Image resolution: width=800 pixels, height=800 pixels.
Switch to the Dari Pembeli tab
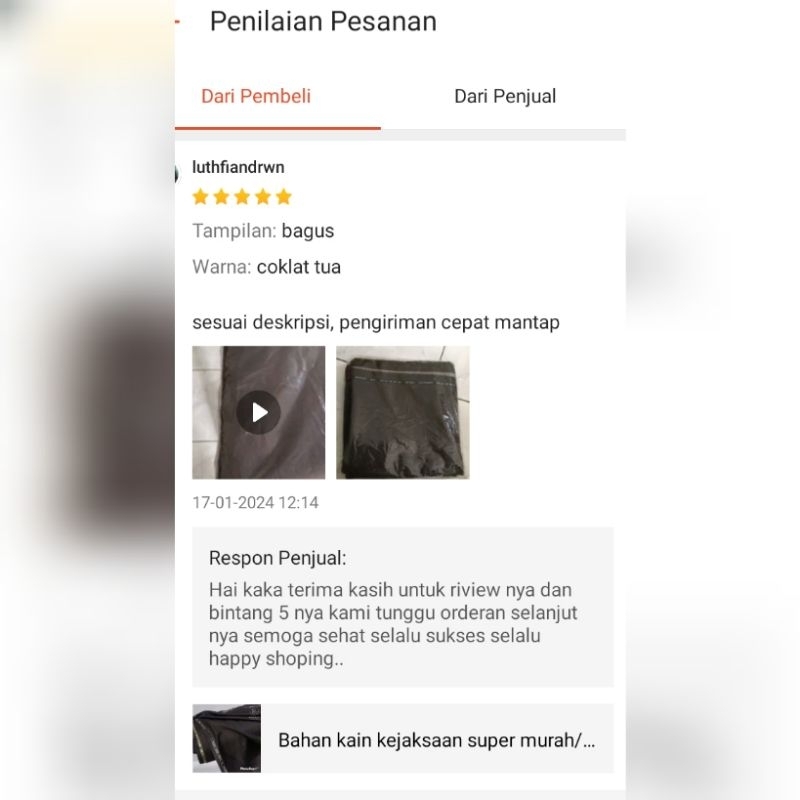pyautogui.click(x=256, y=96)
